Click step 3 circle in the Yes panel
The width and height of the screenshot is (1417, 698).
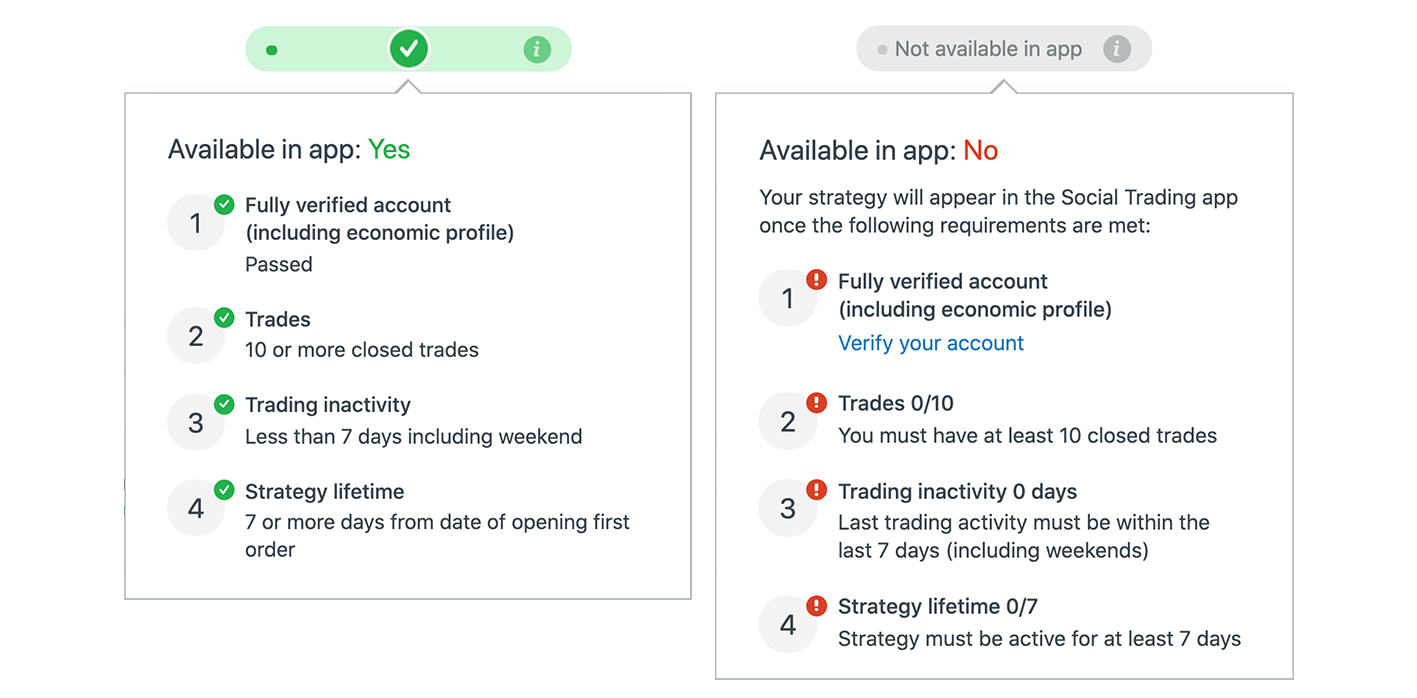[195, 423]
